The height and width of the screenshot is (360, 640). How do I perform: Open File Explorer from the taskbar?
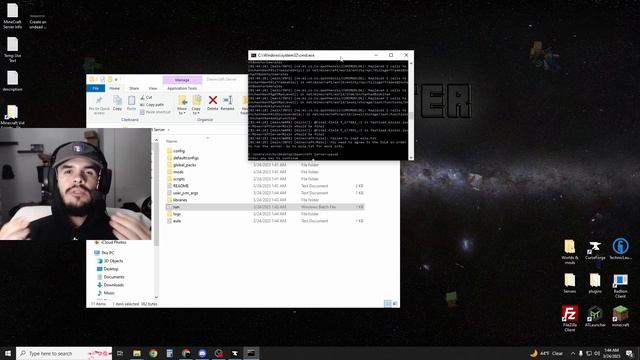coord(137,353)
